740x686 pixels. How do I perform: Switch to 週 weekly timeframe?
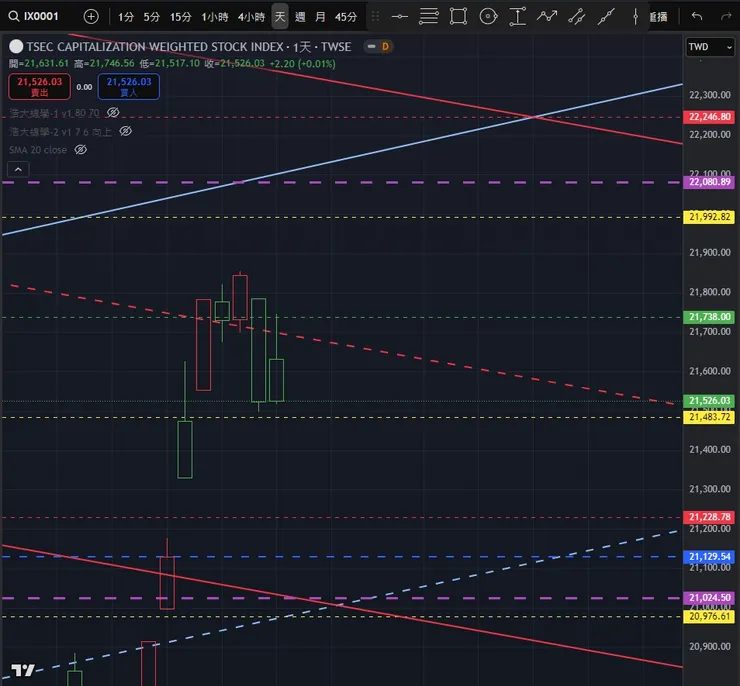pyautogui.click(x=300, y=17)
